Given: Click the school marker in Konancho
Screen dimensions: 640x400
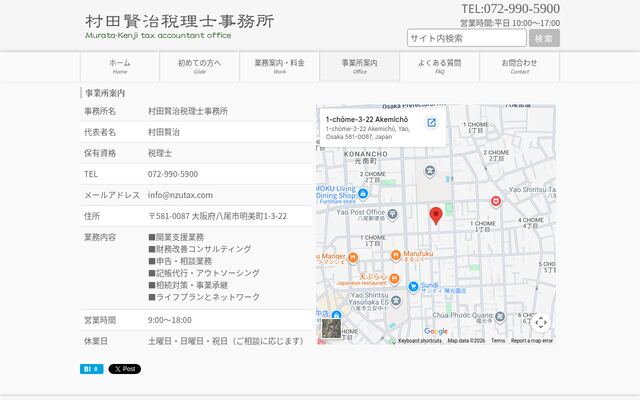Looking at the screenshot, I should (429, 171).
